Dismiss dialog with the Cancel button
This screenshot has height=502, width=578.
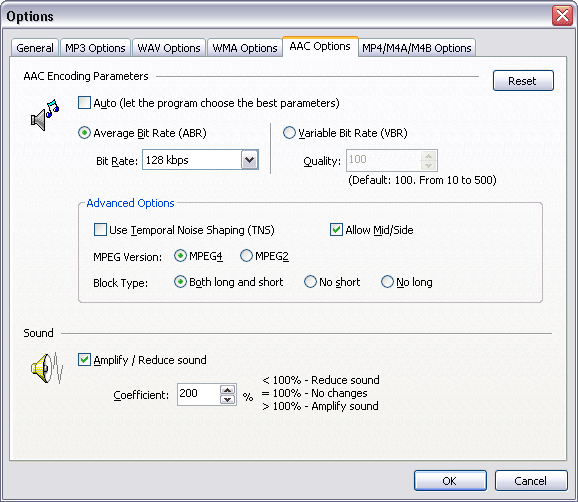point(531,481)
